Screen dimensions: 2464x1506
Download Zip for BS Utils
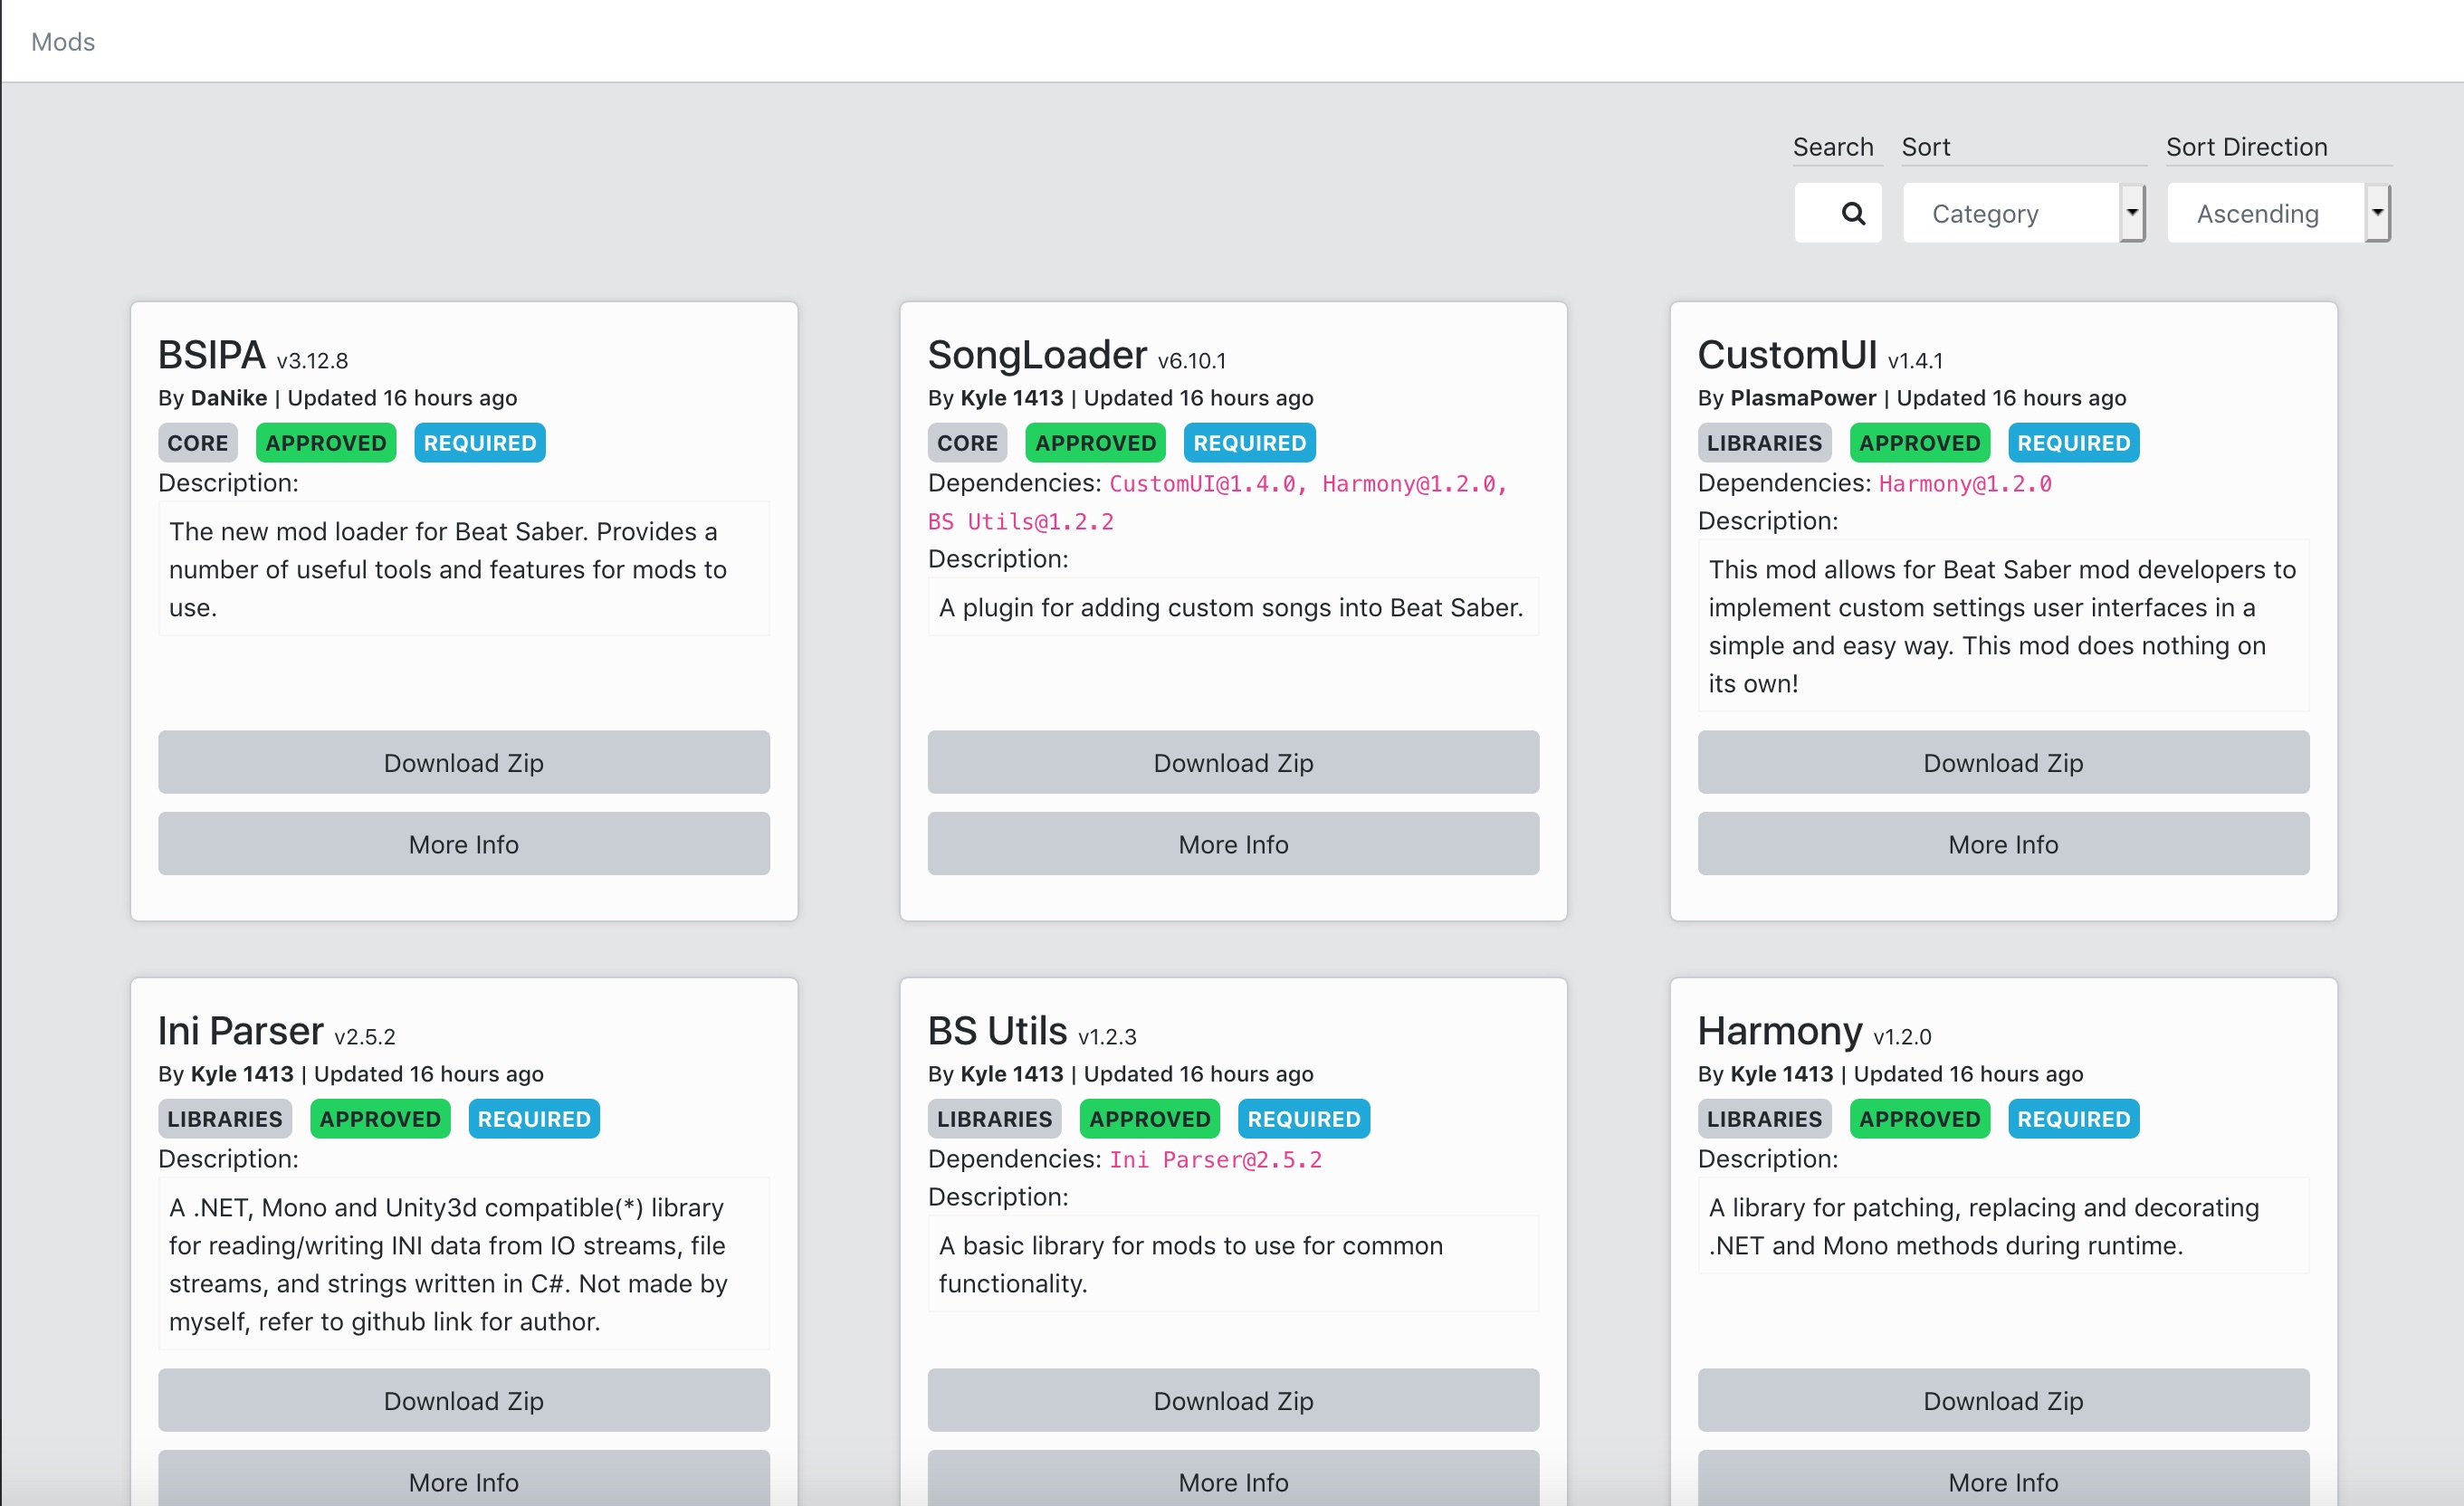coord(1233,1400)
